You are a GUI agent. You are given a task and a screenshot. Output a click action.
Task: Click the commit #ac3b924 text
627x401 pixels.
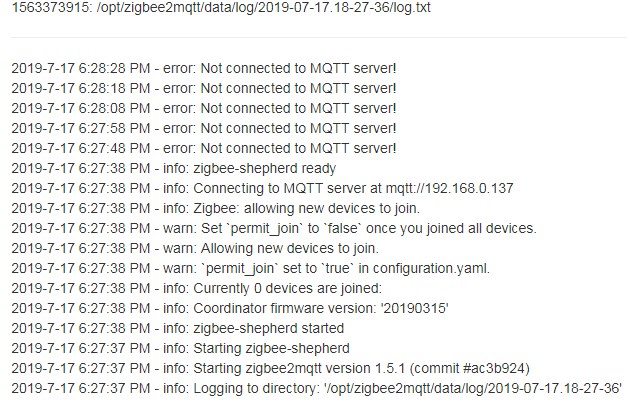tap(493, 368)
